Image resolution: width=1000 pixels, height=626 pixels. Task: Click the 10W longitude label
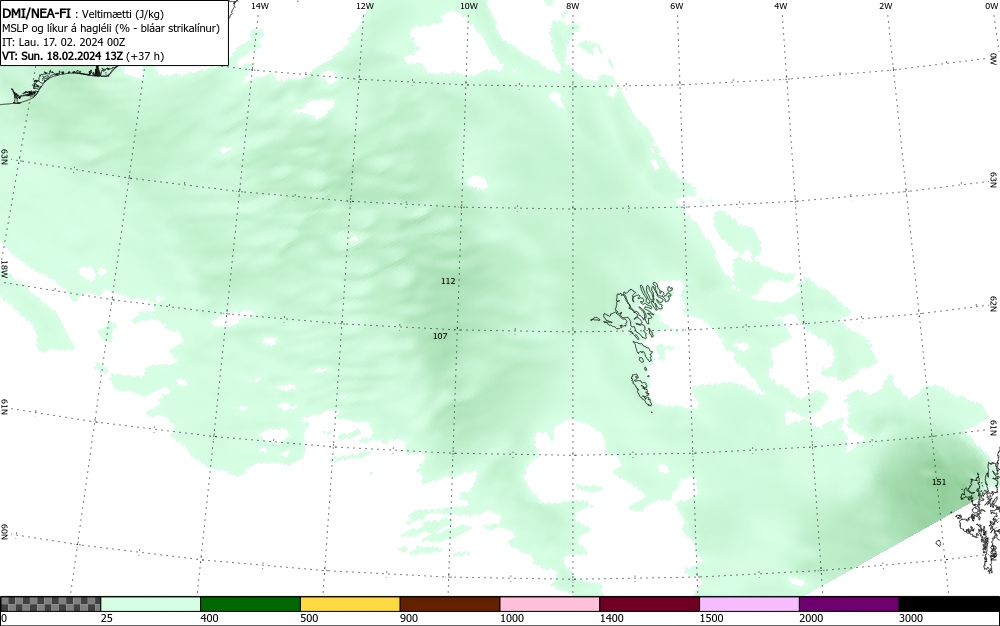tap(469, 6)
